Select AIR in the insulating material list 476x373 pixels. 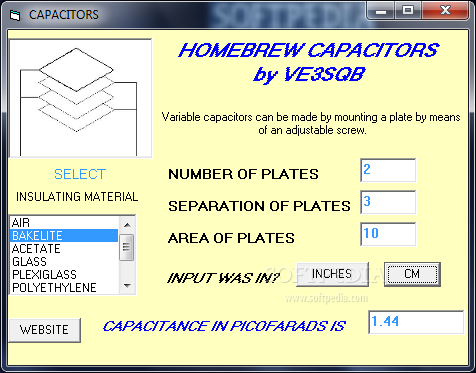click(64, 223)
